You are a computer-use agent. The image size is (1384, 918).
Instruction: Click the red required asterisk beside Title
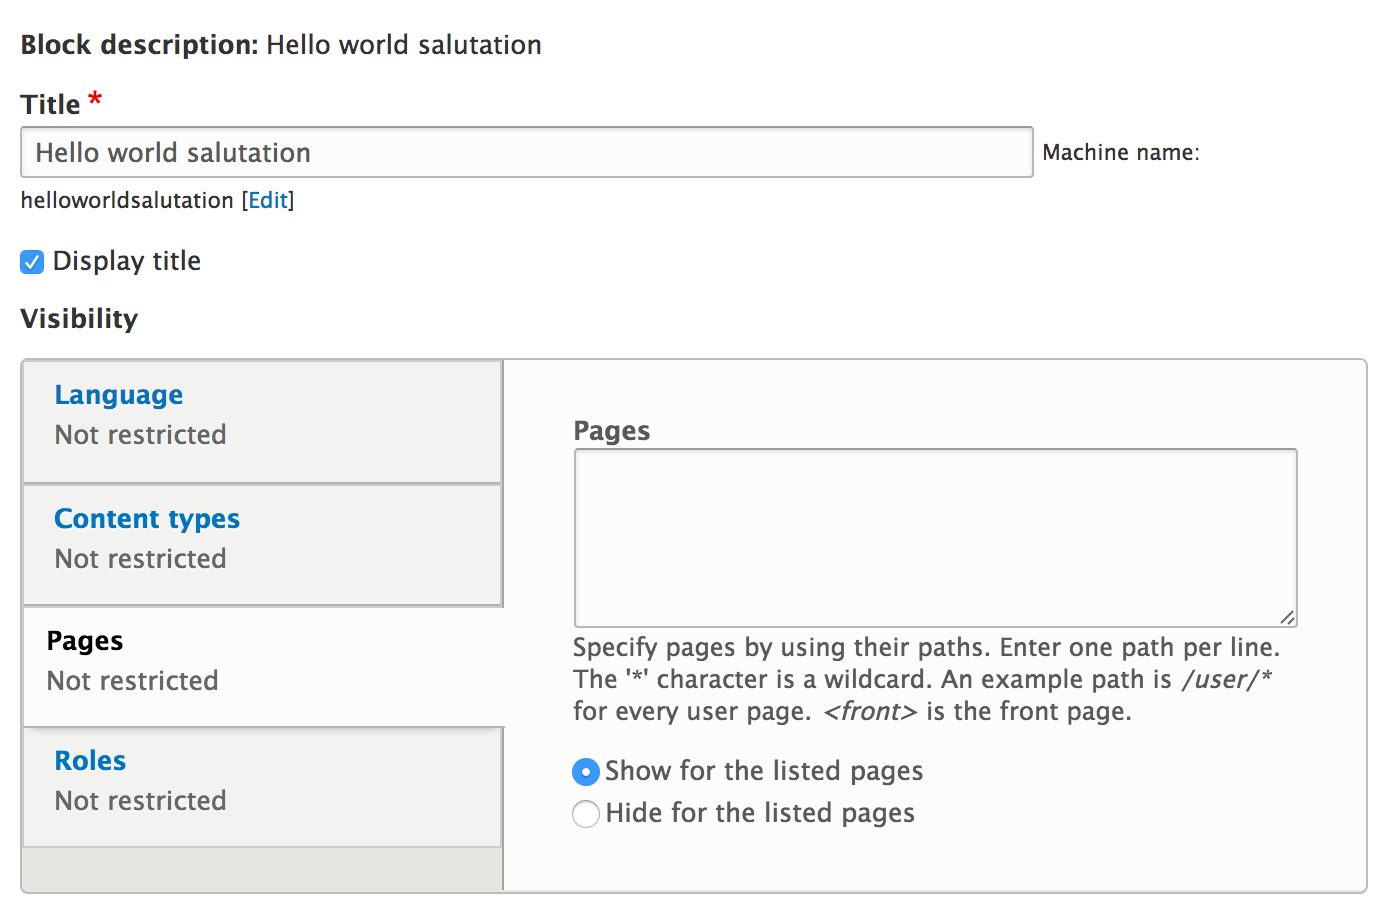point(95,99)
